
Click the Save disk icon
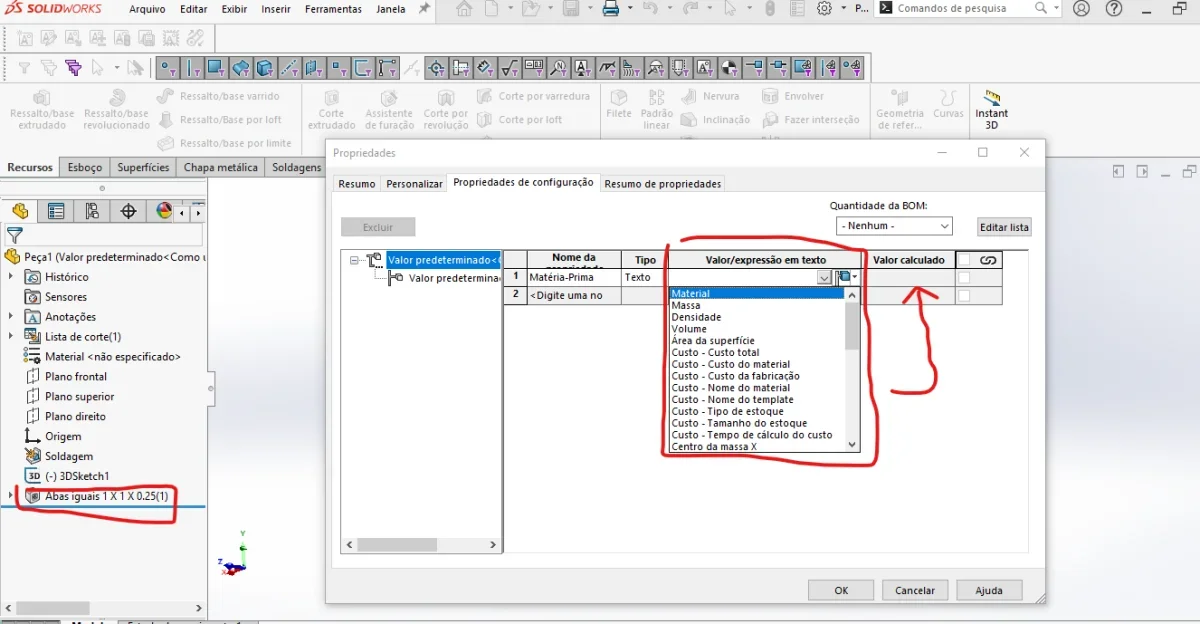click(x=571, y=9)
